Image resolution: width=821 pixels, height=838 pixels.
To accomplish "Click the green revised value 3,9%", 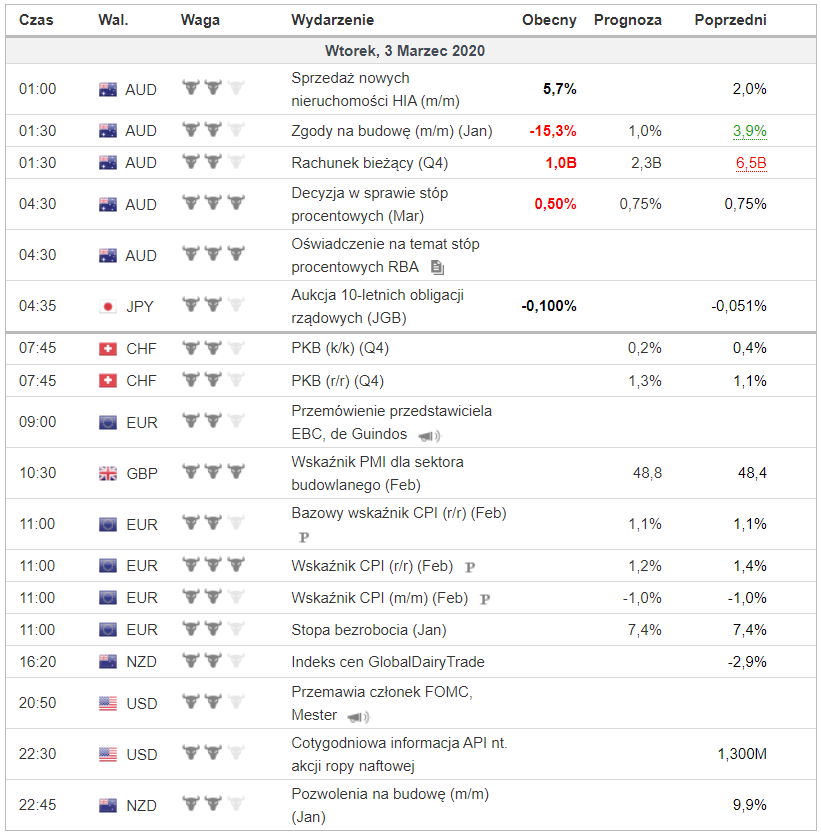I will tap(750, 131).
